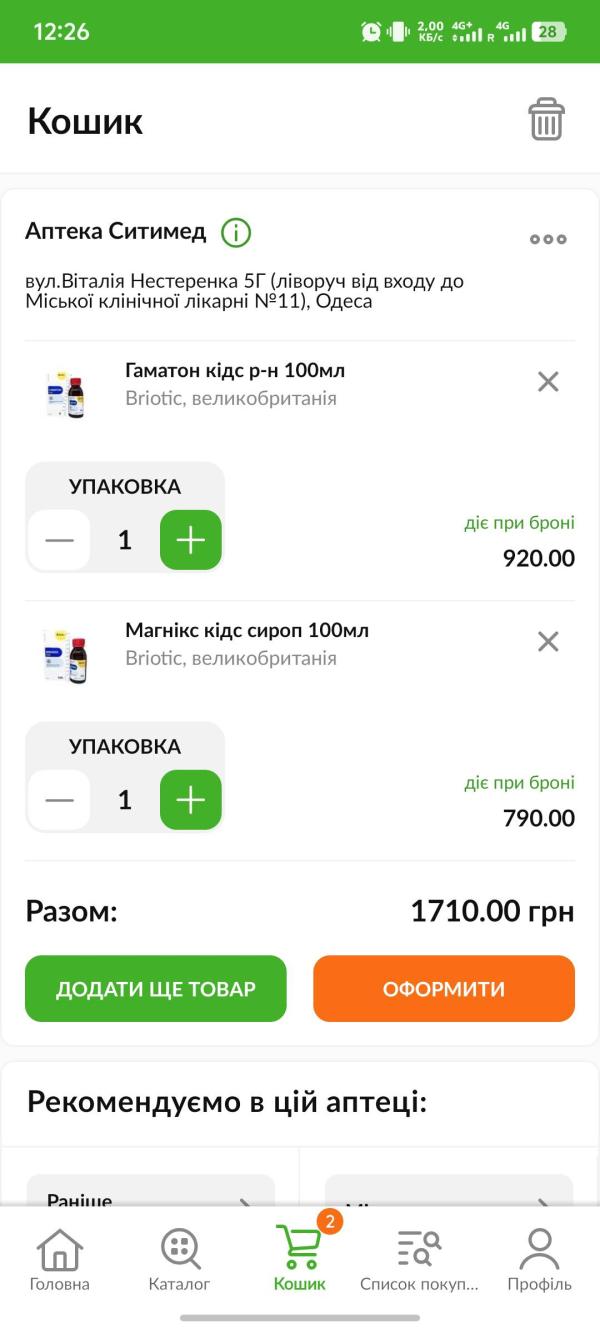600x1332 pixels.
Task: Tap the Гаматон кідс р-н 100мл title
Action: [x=235, y=371]
